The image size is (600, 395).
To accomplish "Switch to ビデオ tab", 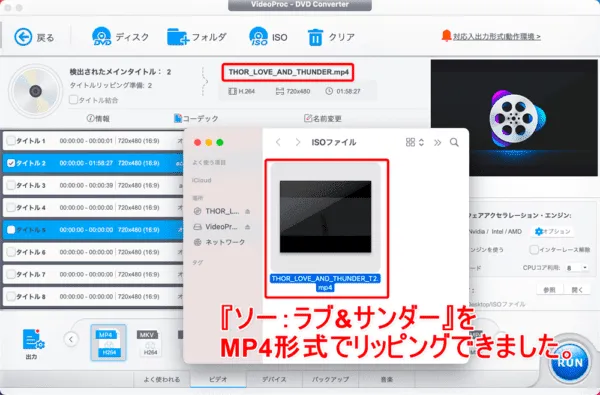I will pyautogui.click(x=218, y=379).
